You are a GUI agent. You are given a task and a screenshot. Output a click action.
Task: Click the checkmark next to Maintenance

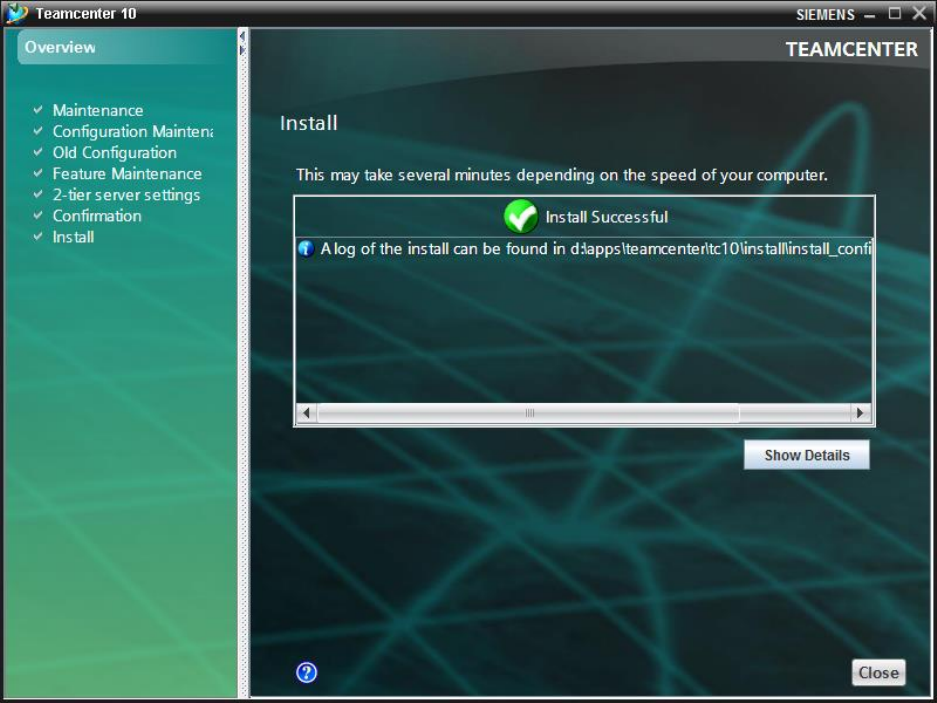click(38, 109)
